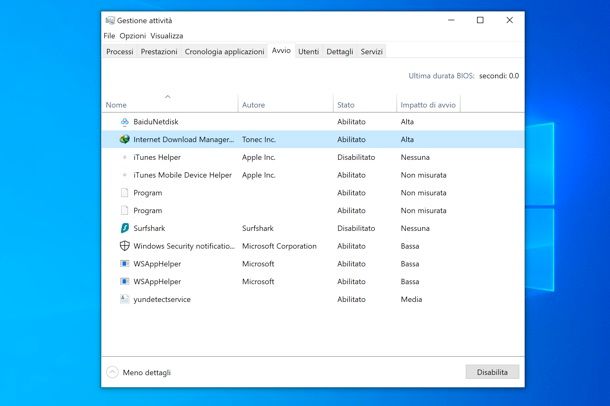Open the File menu
The image size is (610, 406).
[109, 36]
